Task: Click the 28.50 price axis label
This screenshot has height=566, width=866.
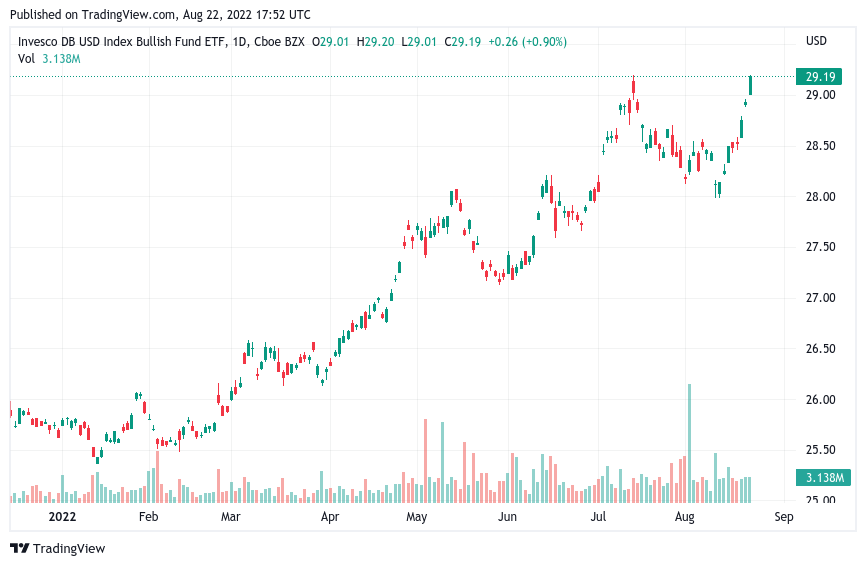Action: point(820,146)
